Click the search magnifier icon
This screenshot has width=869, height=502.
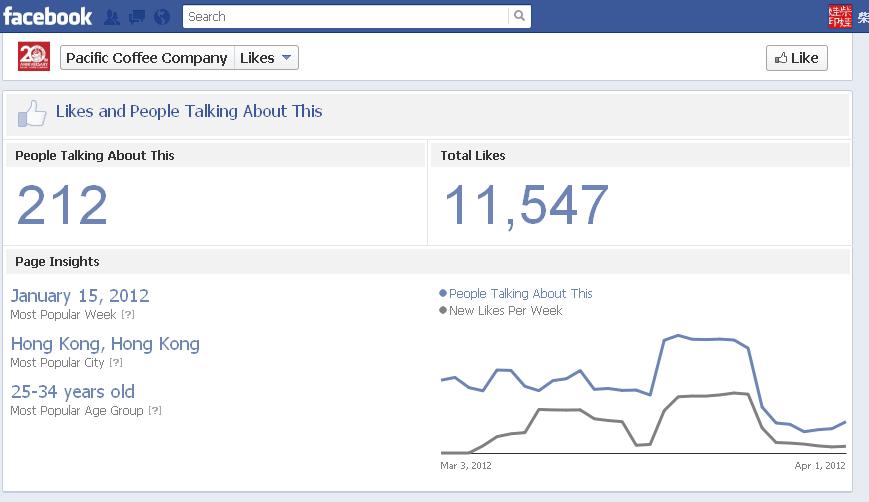[x=519, y=16]
